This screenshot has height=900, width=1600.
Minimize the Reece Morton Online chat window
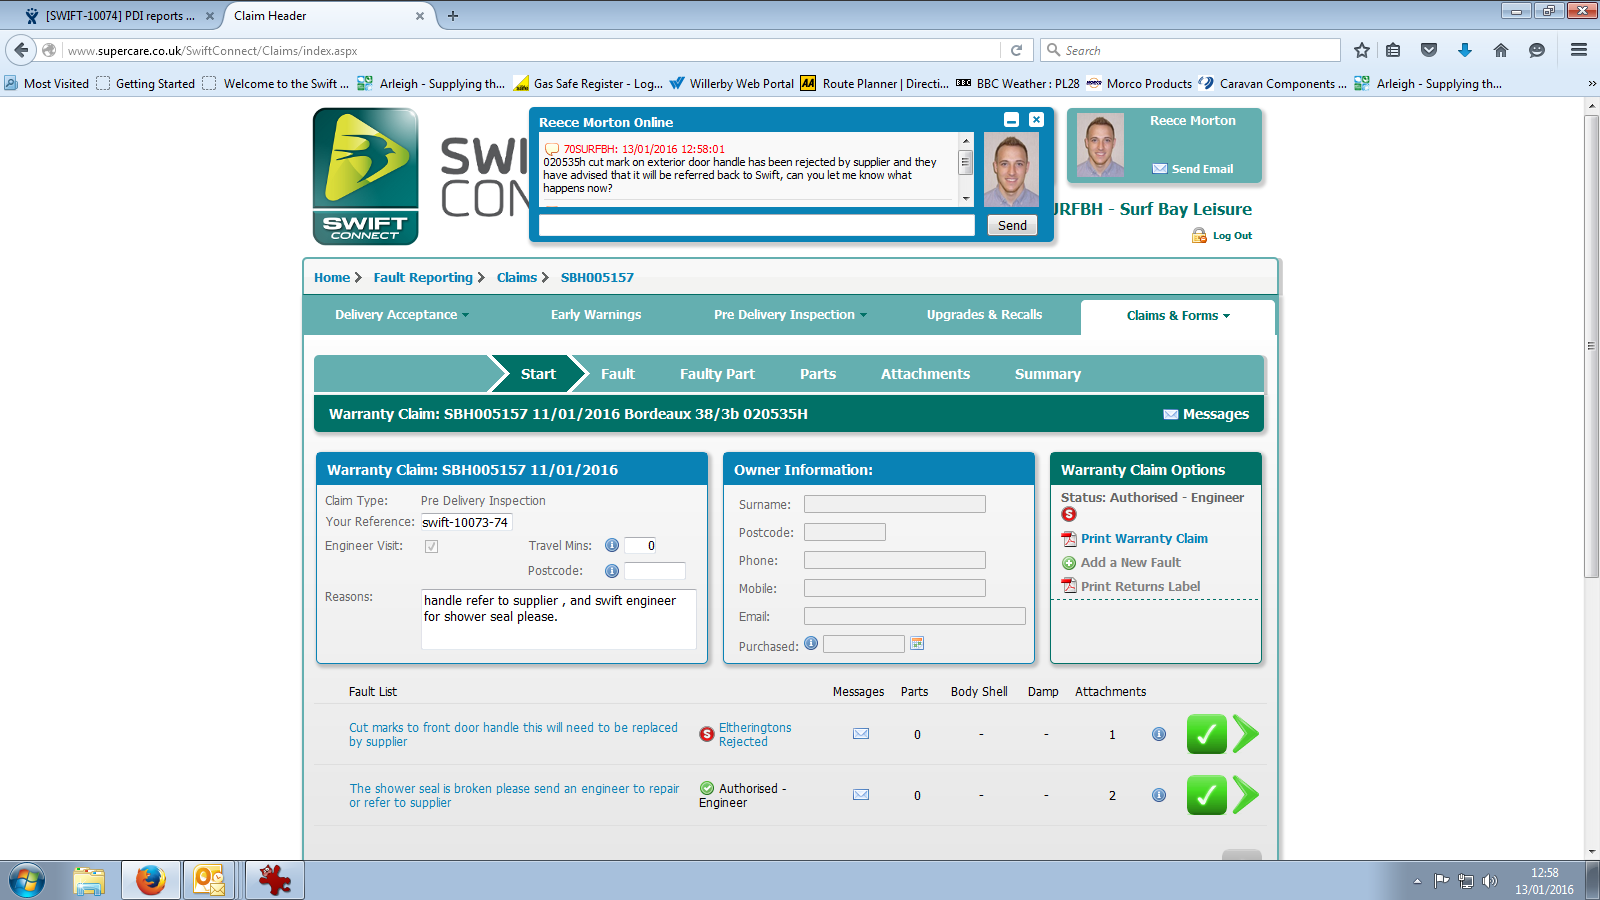[x=1012, y=120]
